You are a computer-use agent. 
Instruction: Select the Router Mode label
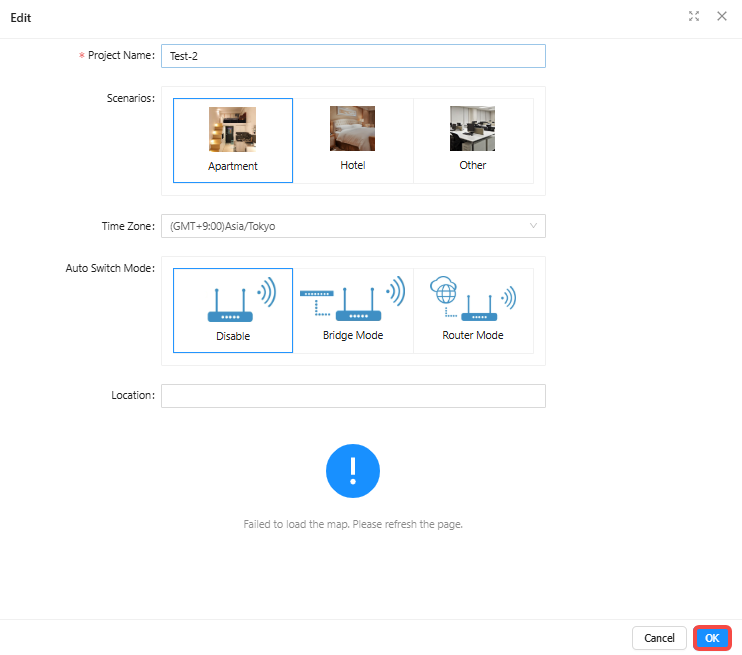(473, 335)
